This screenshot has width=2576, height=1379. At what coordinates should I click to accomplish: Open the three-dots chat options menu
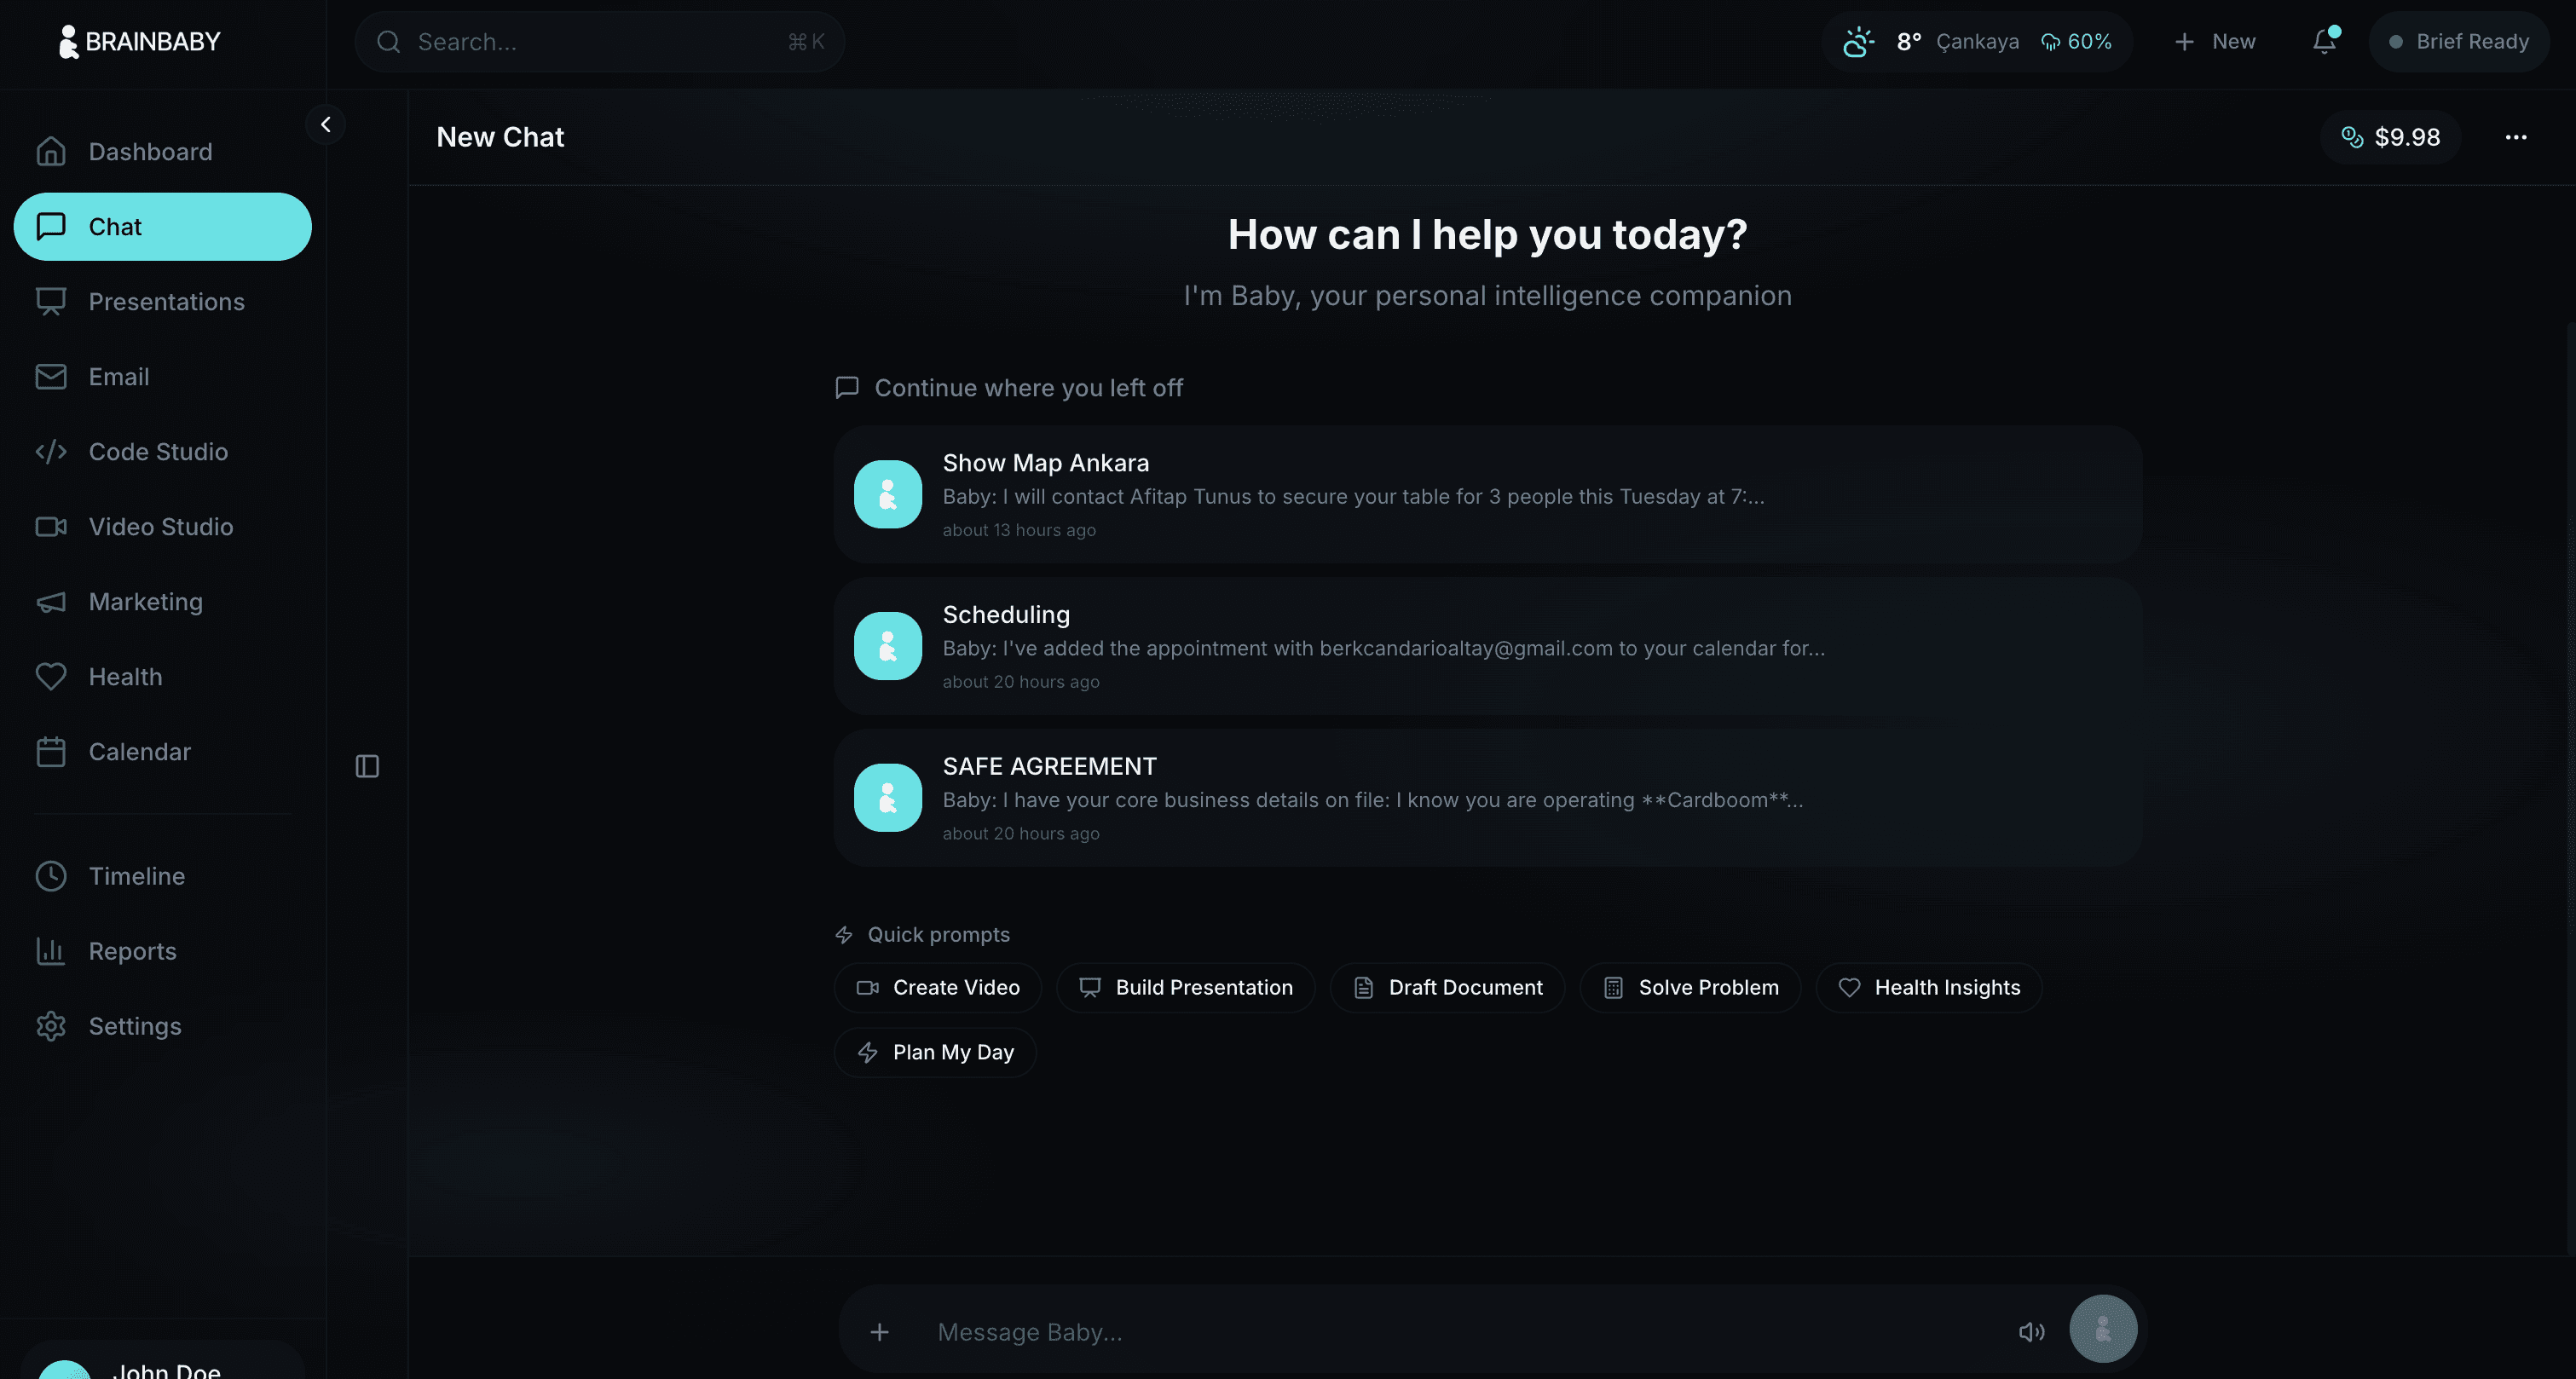pos(2515,137)
